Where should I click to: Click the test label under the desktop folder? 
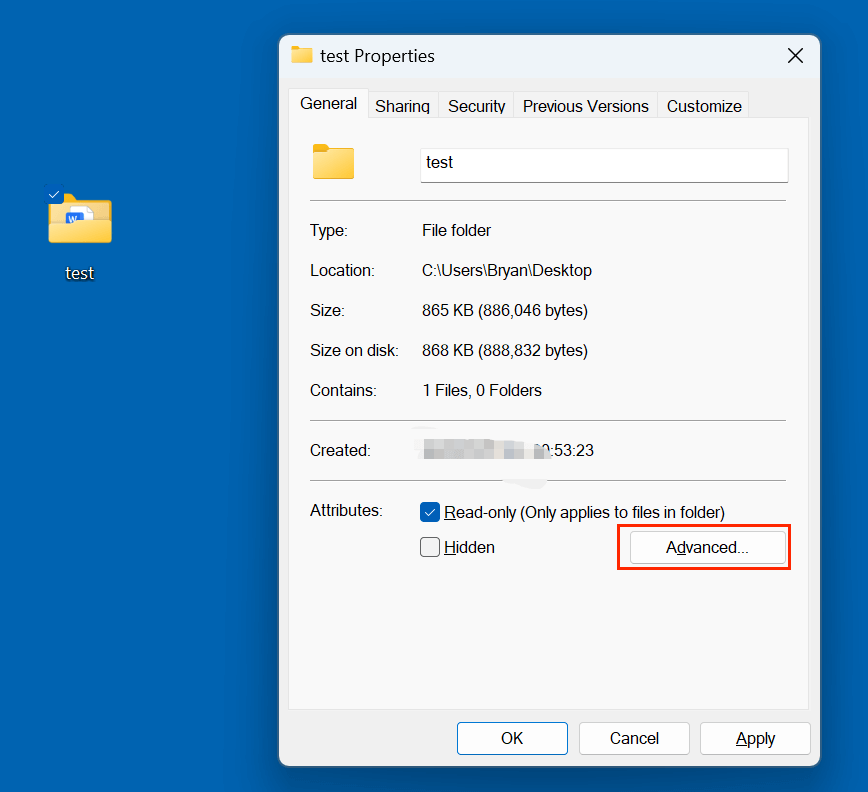point(80,273)
